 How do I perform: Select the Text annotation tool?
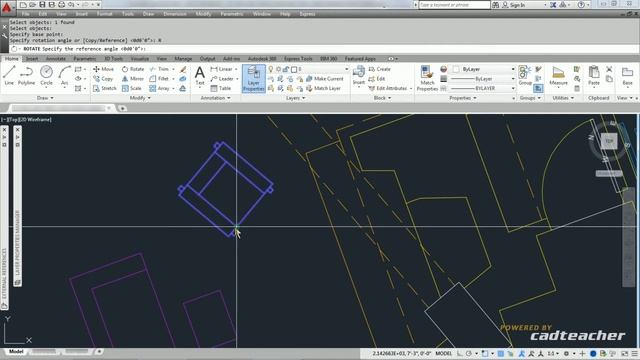coord(200,76)
